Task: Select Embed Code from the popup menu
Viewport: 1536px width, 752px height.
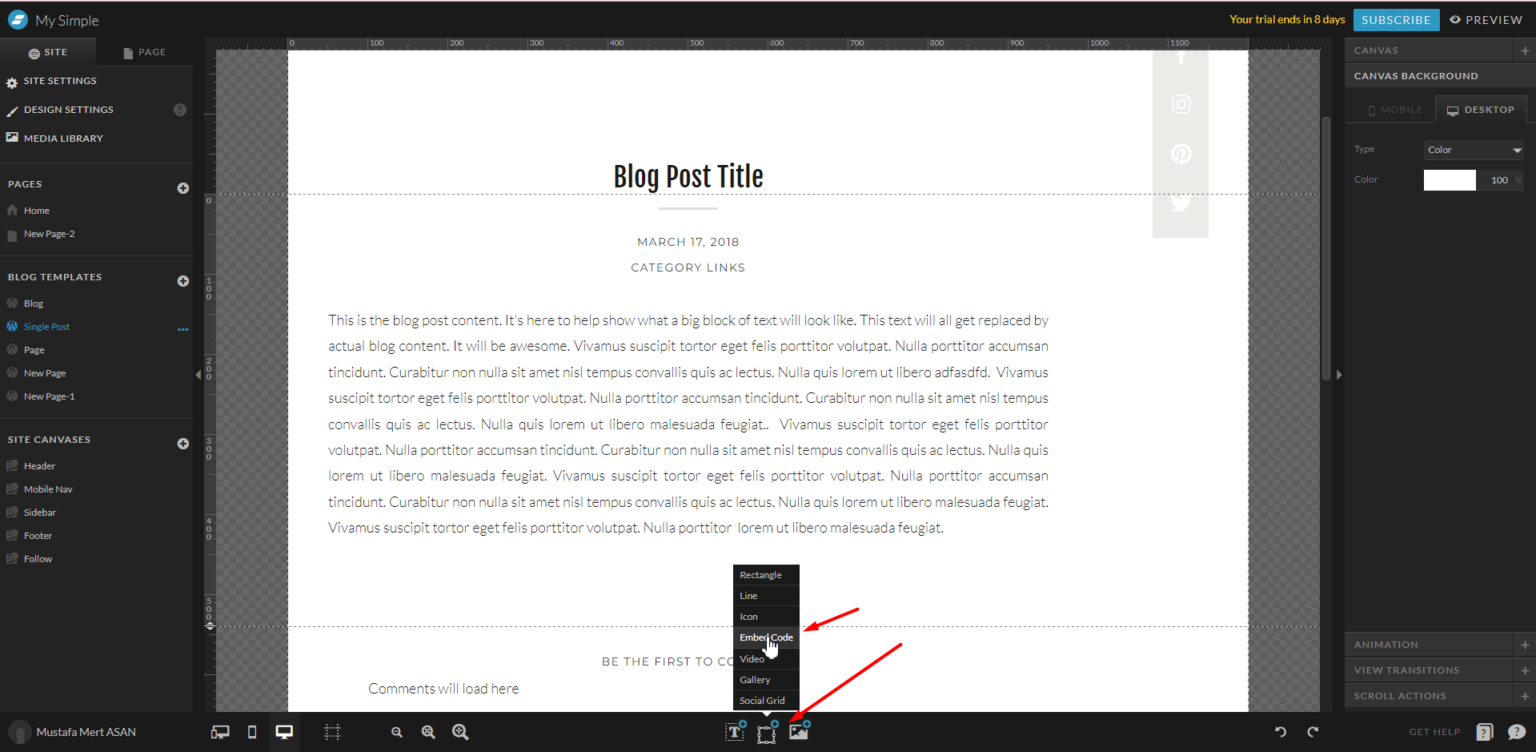Action: pyautogui.click(x=766, y=637)
